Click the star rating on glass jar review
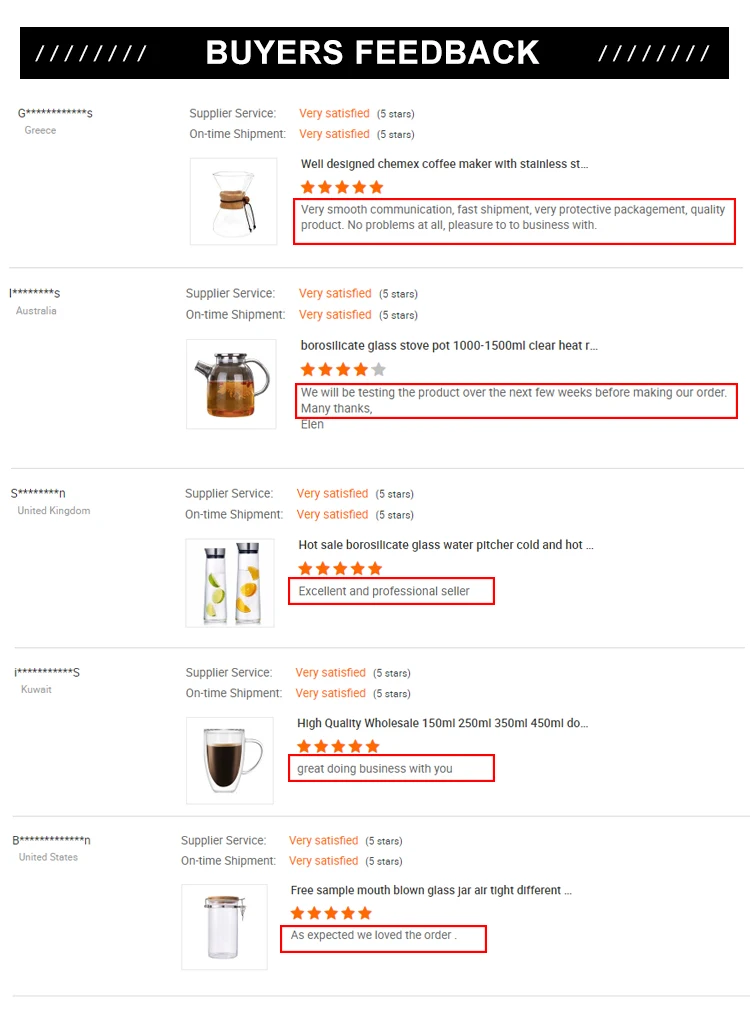The height and width of the screenshot is (1029, 750). point(331,913)
